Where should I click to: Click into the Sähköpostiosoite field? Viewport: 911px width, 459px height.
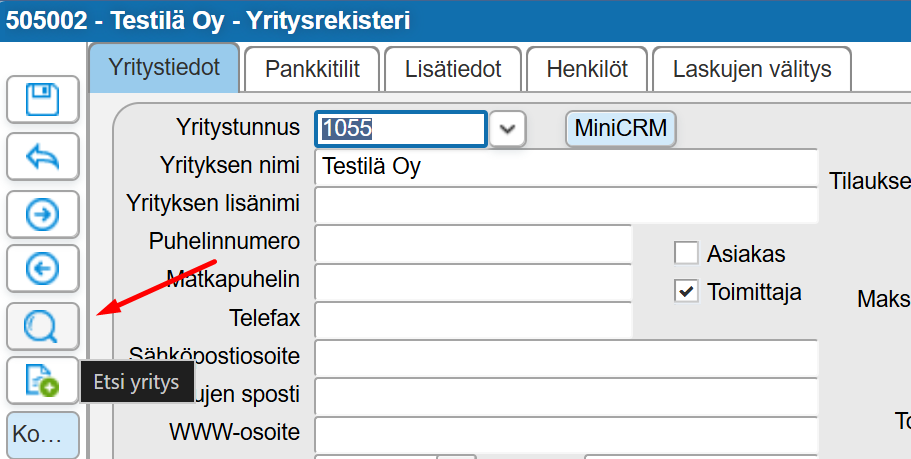[x=565, y=356]
